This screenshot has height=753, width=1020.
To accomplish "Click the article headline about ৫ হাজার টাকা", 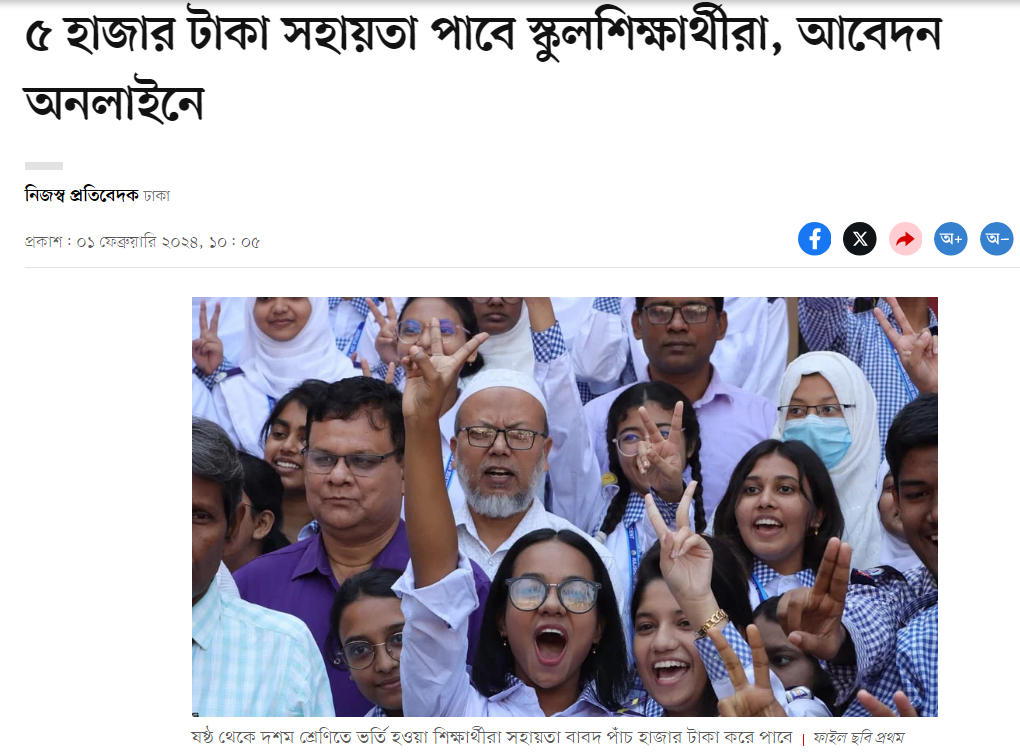I will coord(483,67).
